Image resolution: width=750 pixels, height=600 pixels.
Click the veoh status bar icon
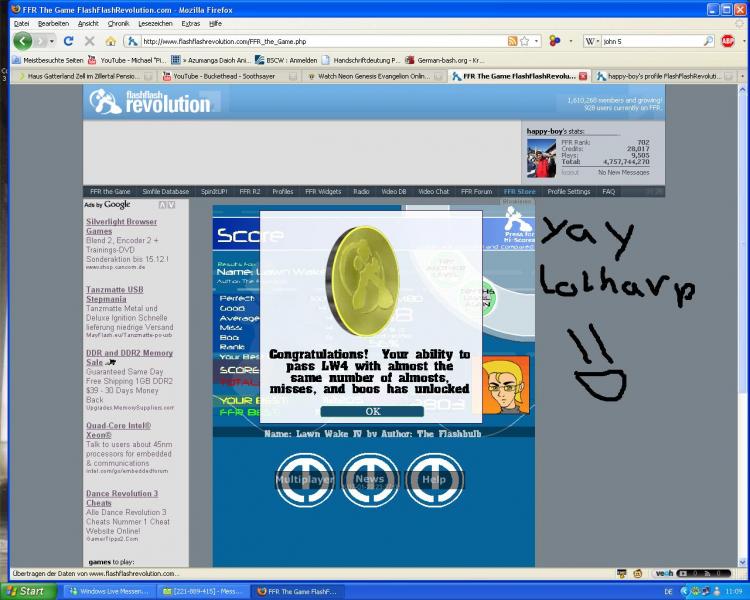[664, 573]
